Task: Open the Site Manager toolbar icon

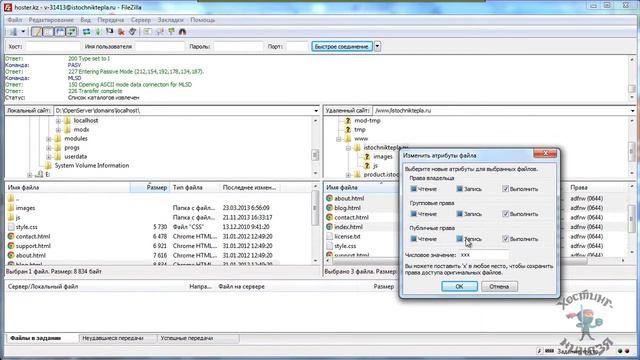Action: point(13,32)
